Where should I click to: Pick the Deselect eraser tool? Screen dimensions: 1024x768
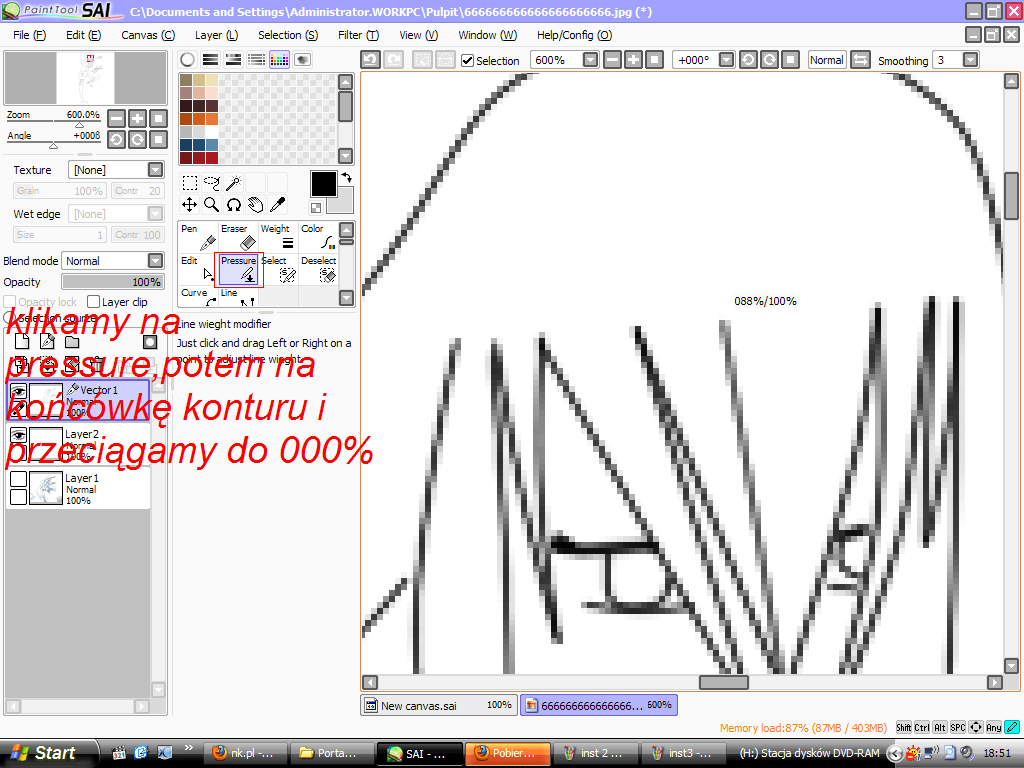point(318,269)
